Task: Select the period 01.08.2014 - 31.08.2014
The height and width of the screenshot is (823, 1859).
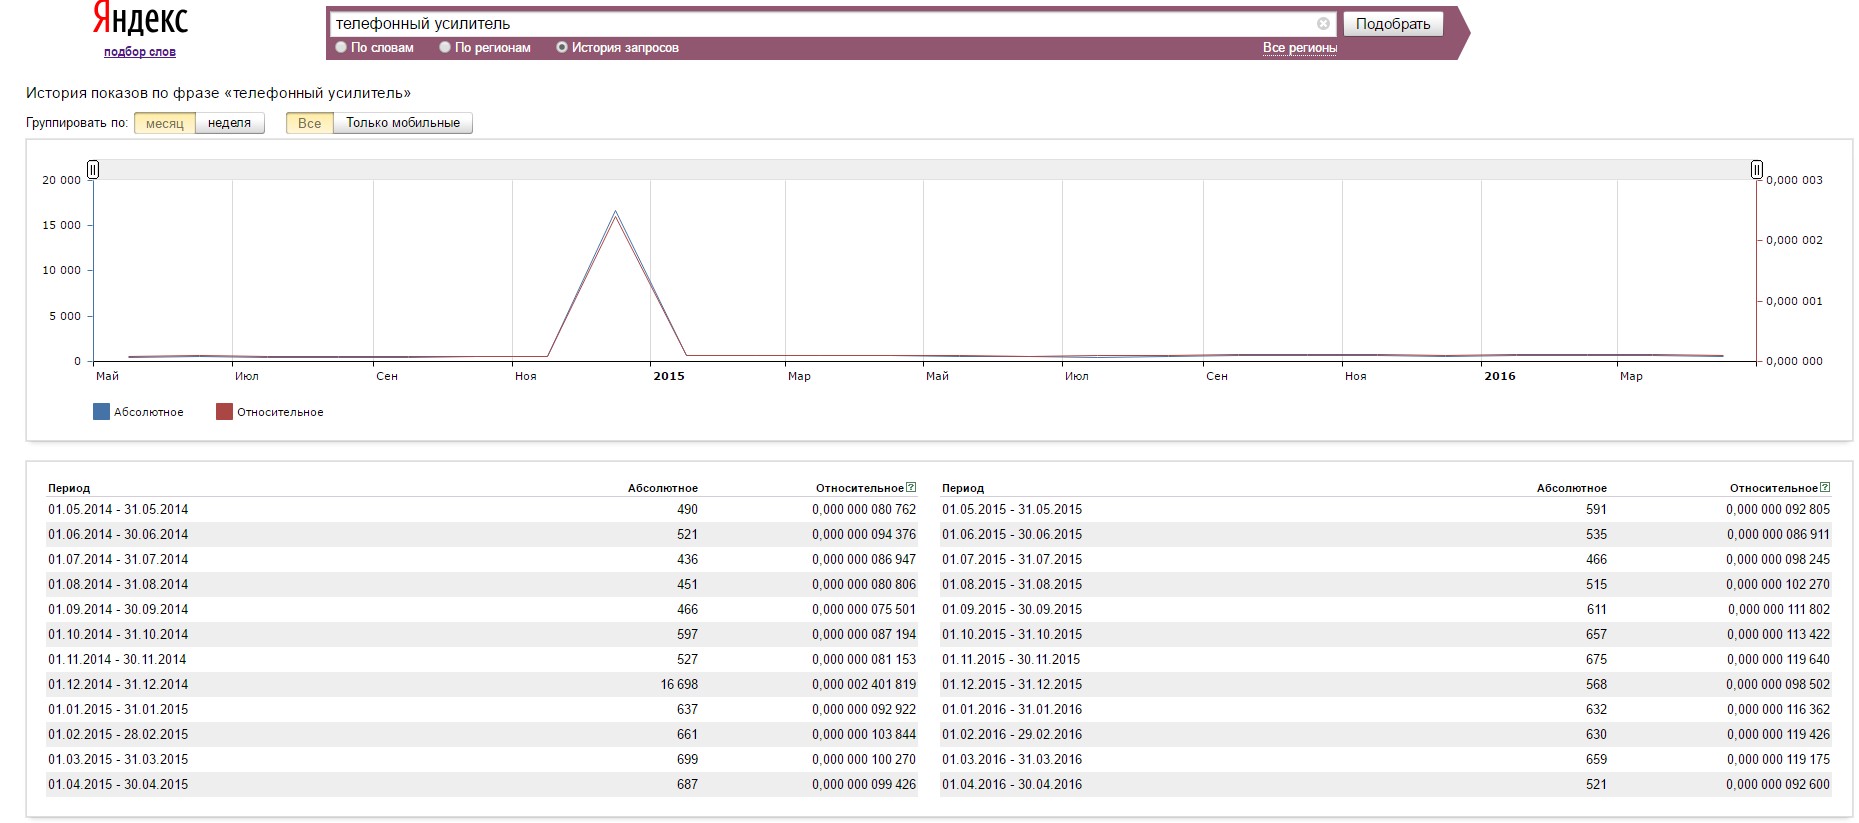Action: [118, 584]
